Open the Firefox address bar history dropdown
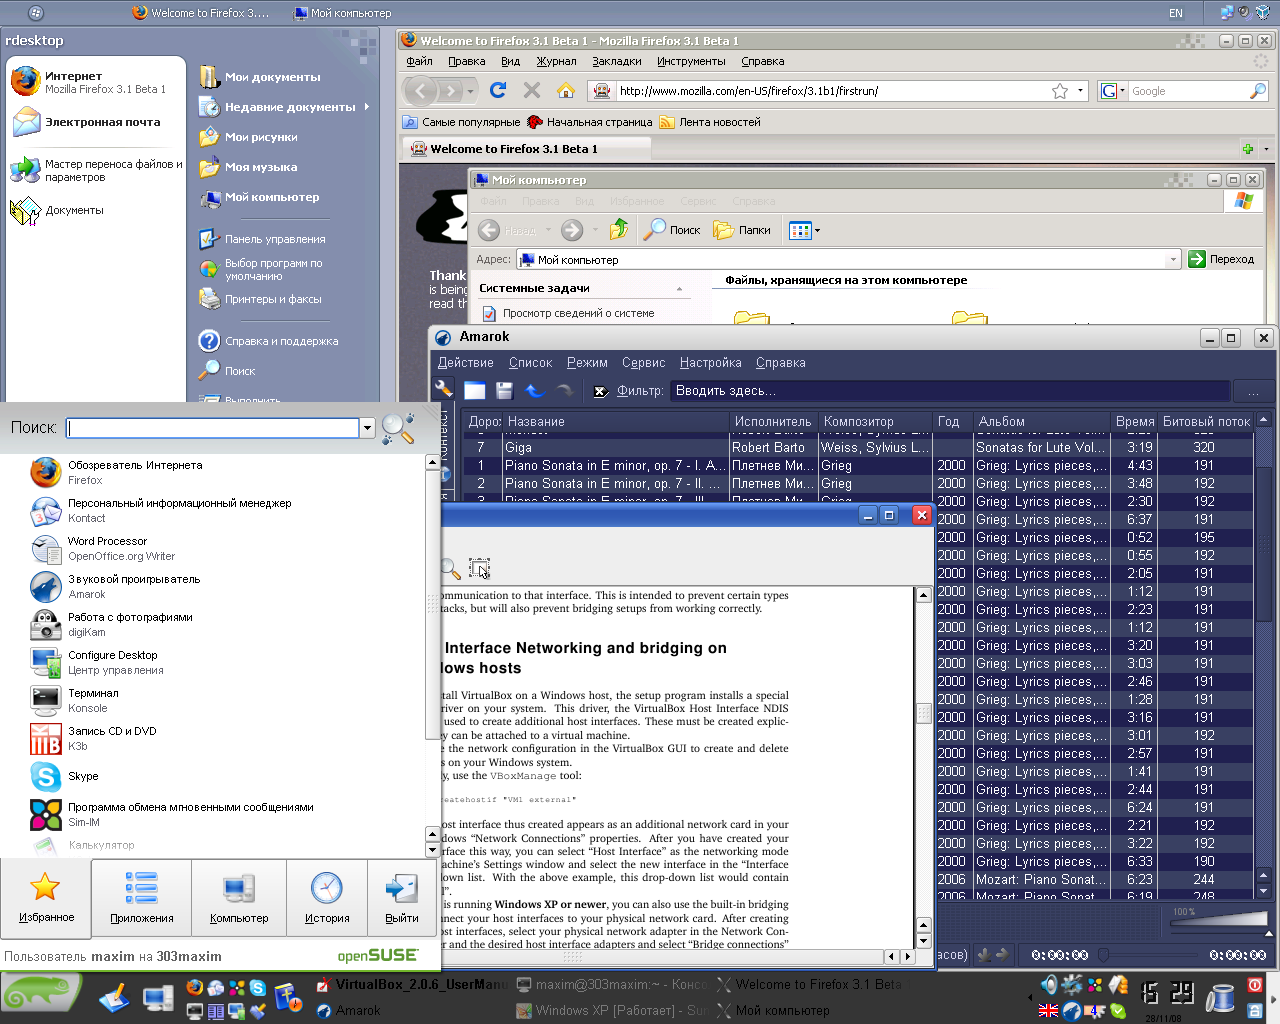The image size is (1280, 1024). [1081, 91]
